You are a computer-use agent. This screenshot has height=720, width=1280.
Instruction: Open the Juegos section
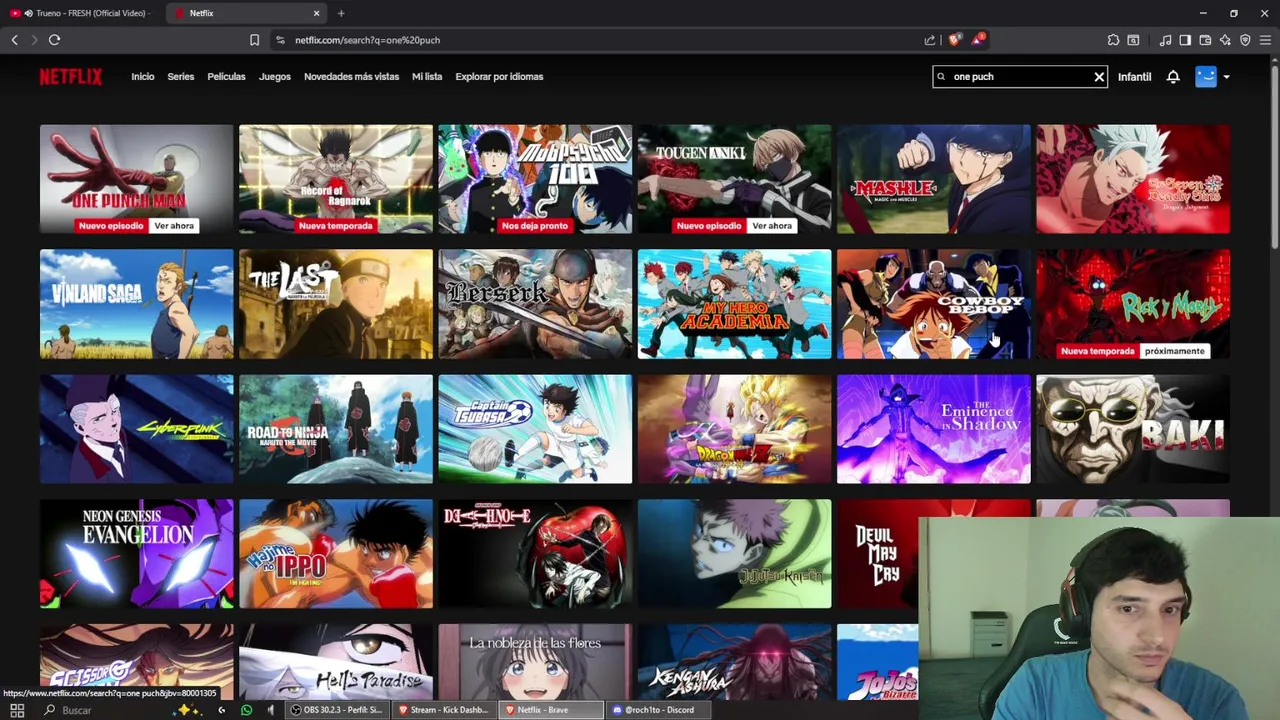click(275, 77)
